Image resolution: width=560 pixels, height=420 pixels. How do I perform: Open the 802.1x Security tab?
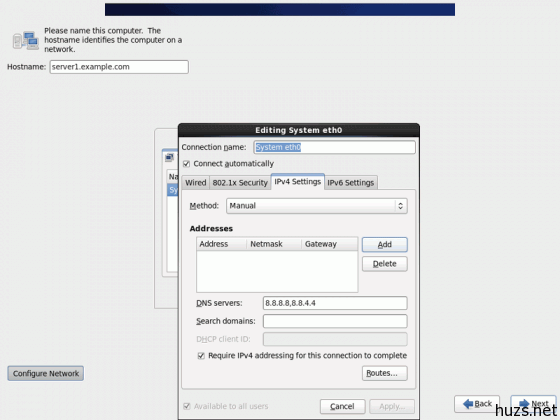(x=240, y=182)
